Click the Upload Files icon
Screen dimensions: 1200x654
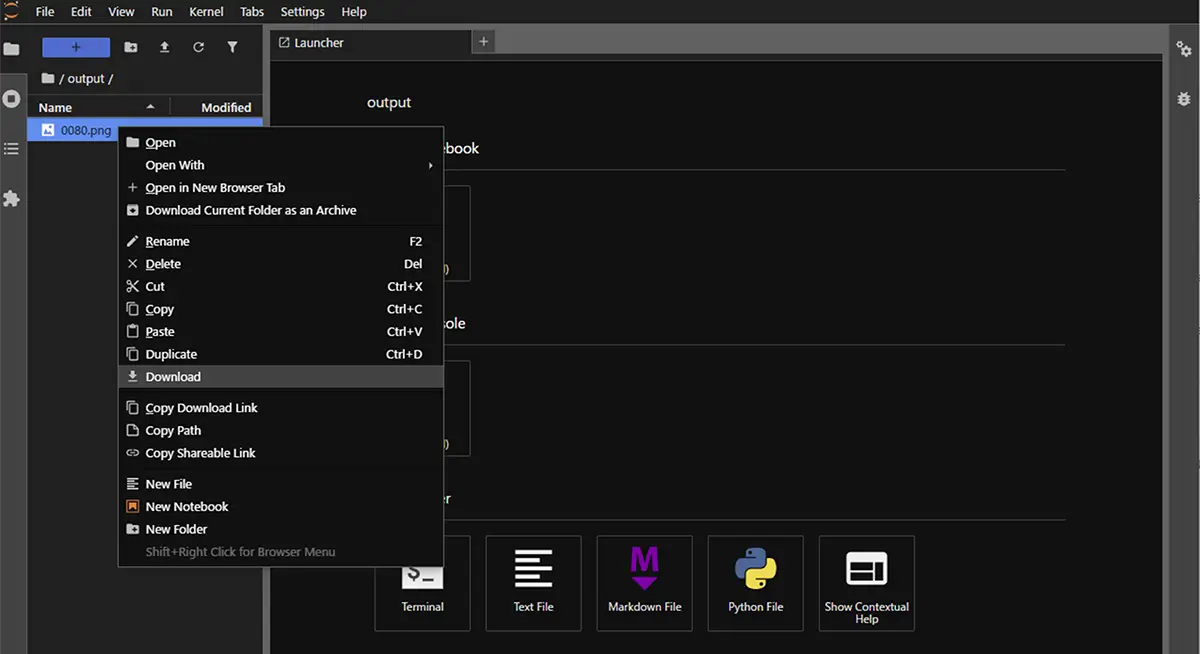tap(164, 47)
